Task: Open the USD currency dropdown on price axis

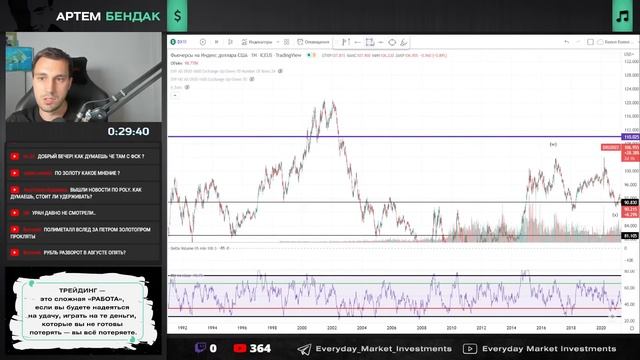Action: pos(629,54)
